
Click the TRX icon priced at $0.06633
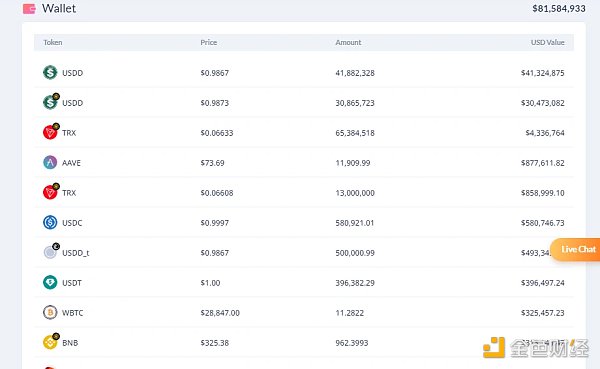51,132
